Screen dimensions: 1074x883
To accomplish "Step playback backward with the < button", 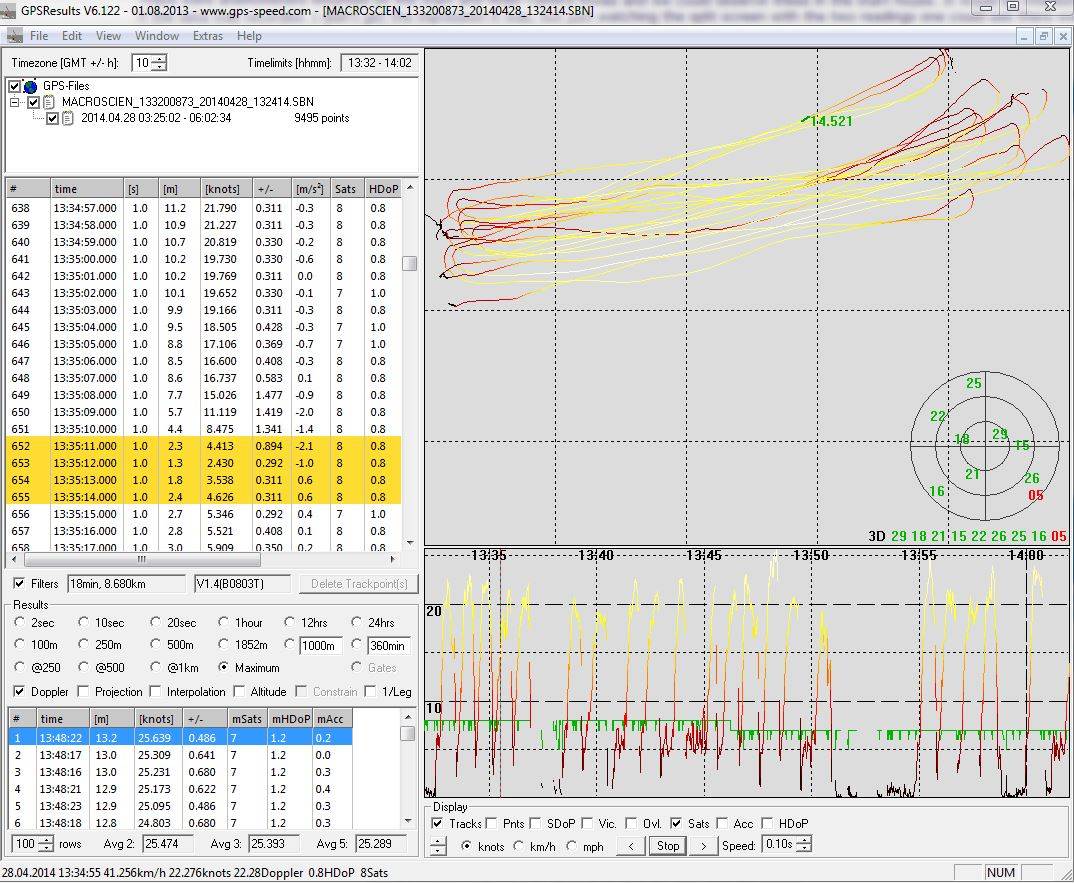I will click(630, 846).
